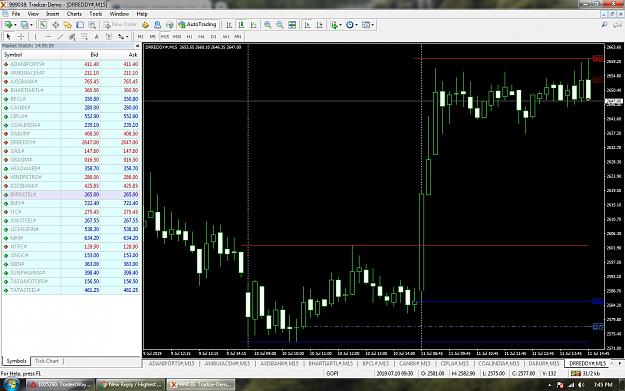
Task: Open the New Reply taskbar item
Action: [x=130, y=385]
